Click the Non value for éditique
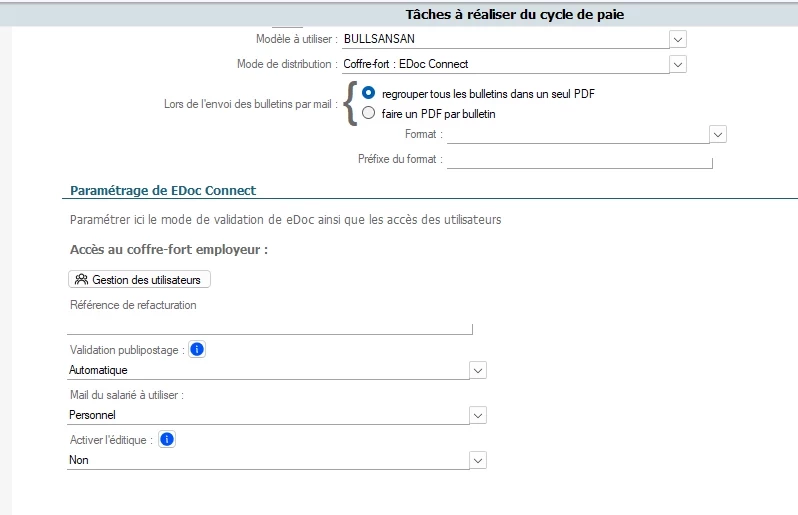Viewport: 798px width, 515px height. 267,460
